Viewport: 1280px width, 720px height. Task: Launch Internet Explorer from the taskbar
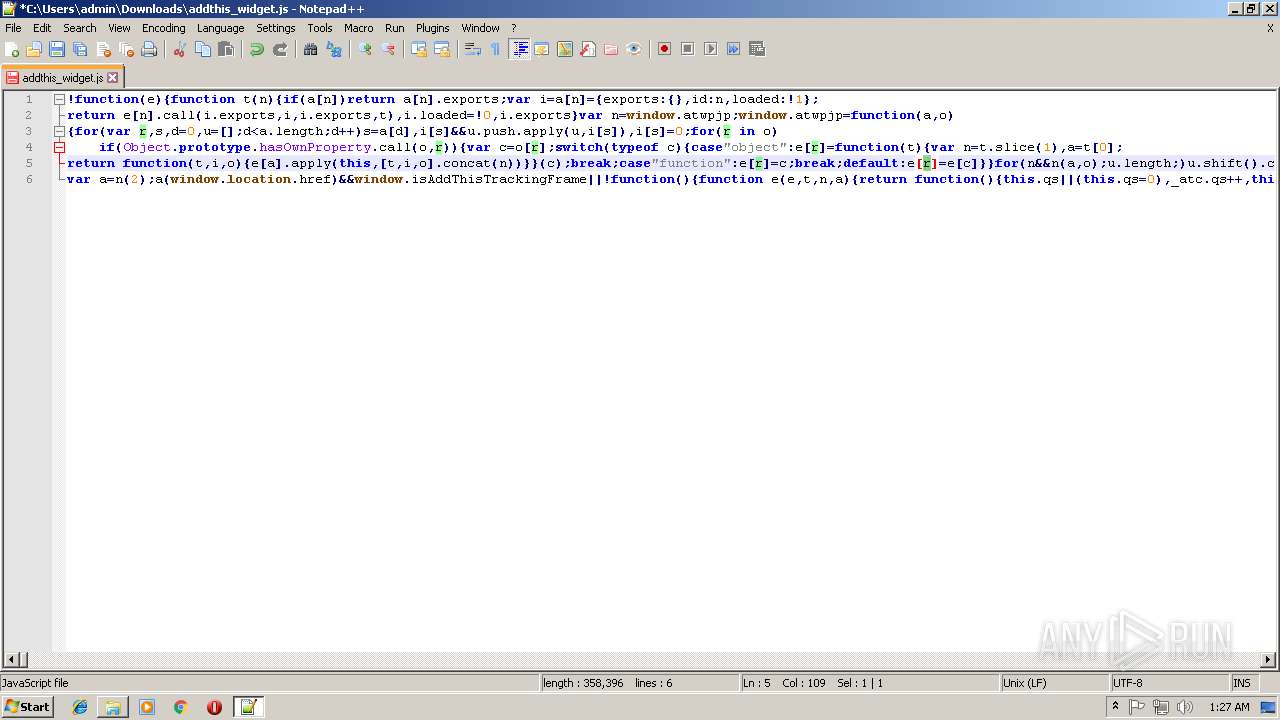[80, 707]
